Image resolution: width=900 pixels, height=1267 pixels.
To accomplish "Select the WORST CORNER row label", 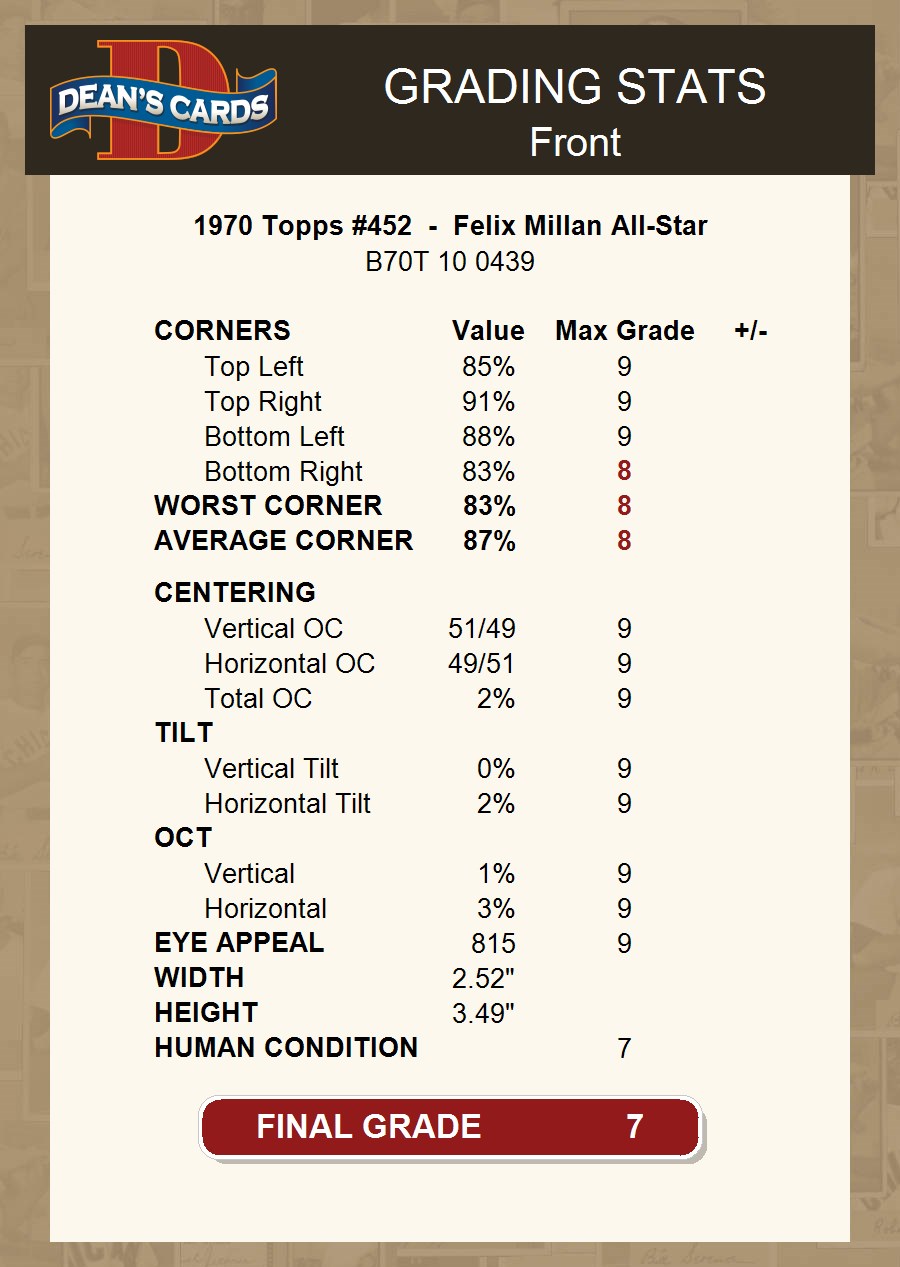I will [x=268, y=506].
